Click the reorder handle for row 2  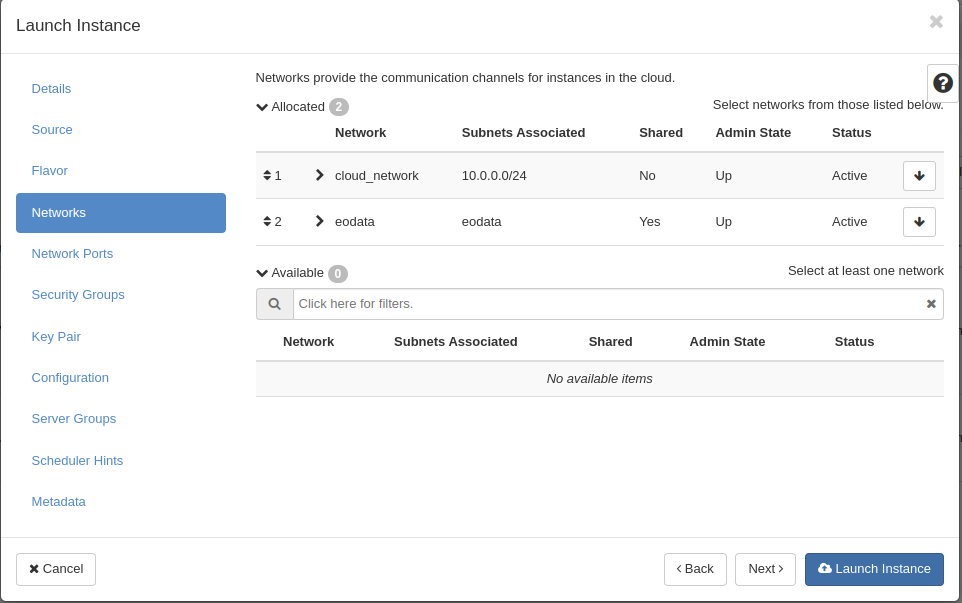(267, 221)
